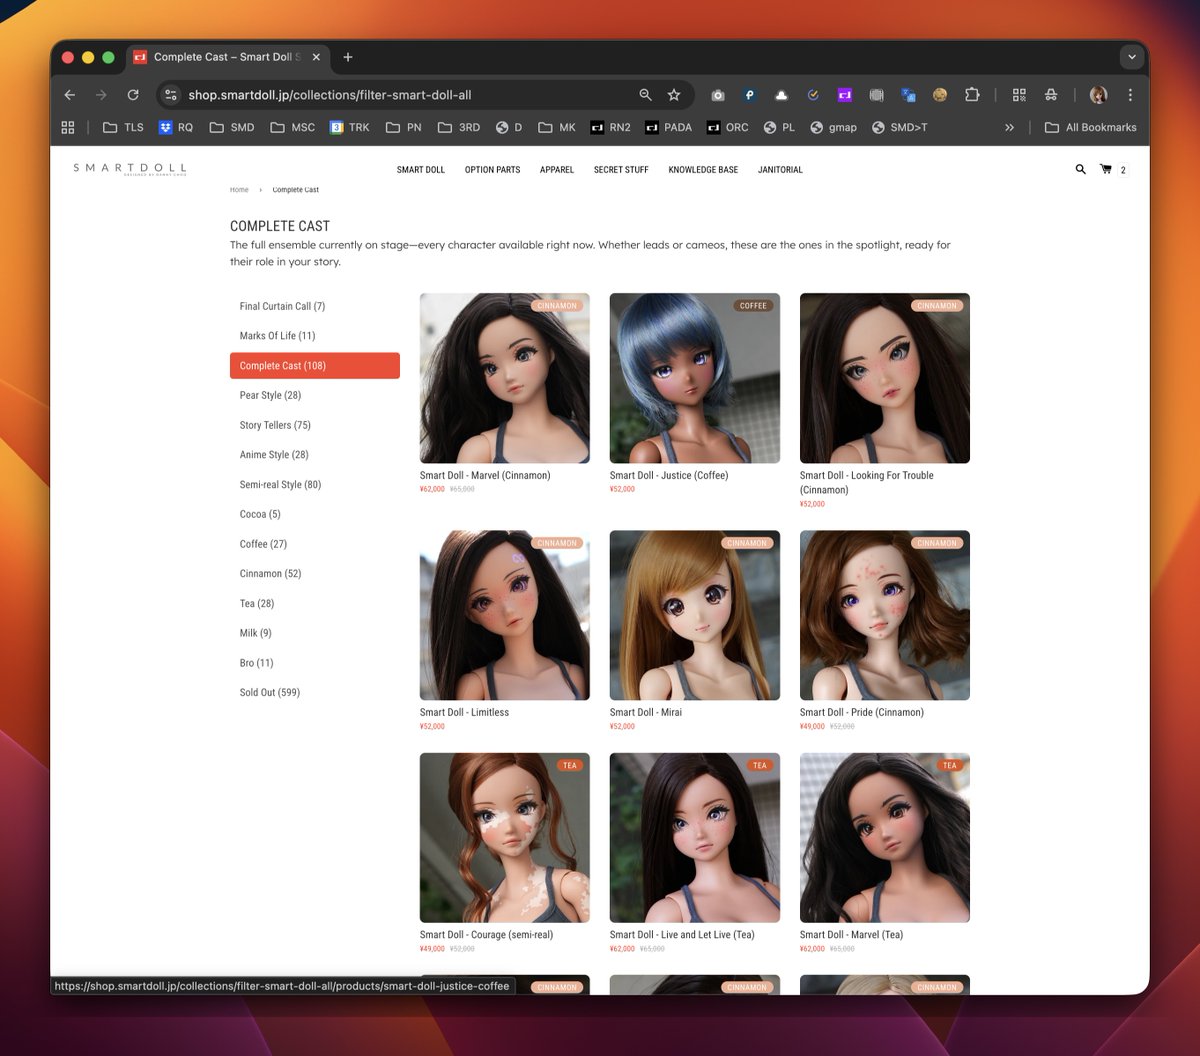Image resolution: width=1200 pixels, height=1056 pixels.
Task: Open a new browser tab
Action: 348,57
